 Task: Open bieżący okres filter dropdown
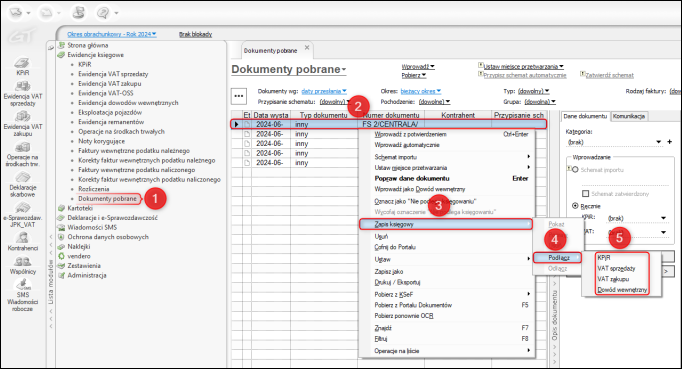coord(421,91)
